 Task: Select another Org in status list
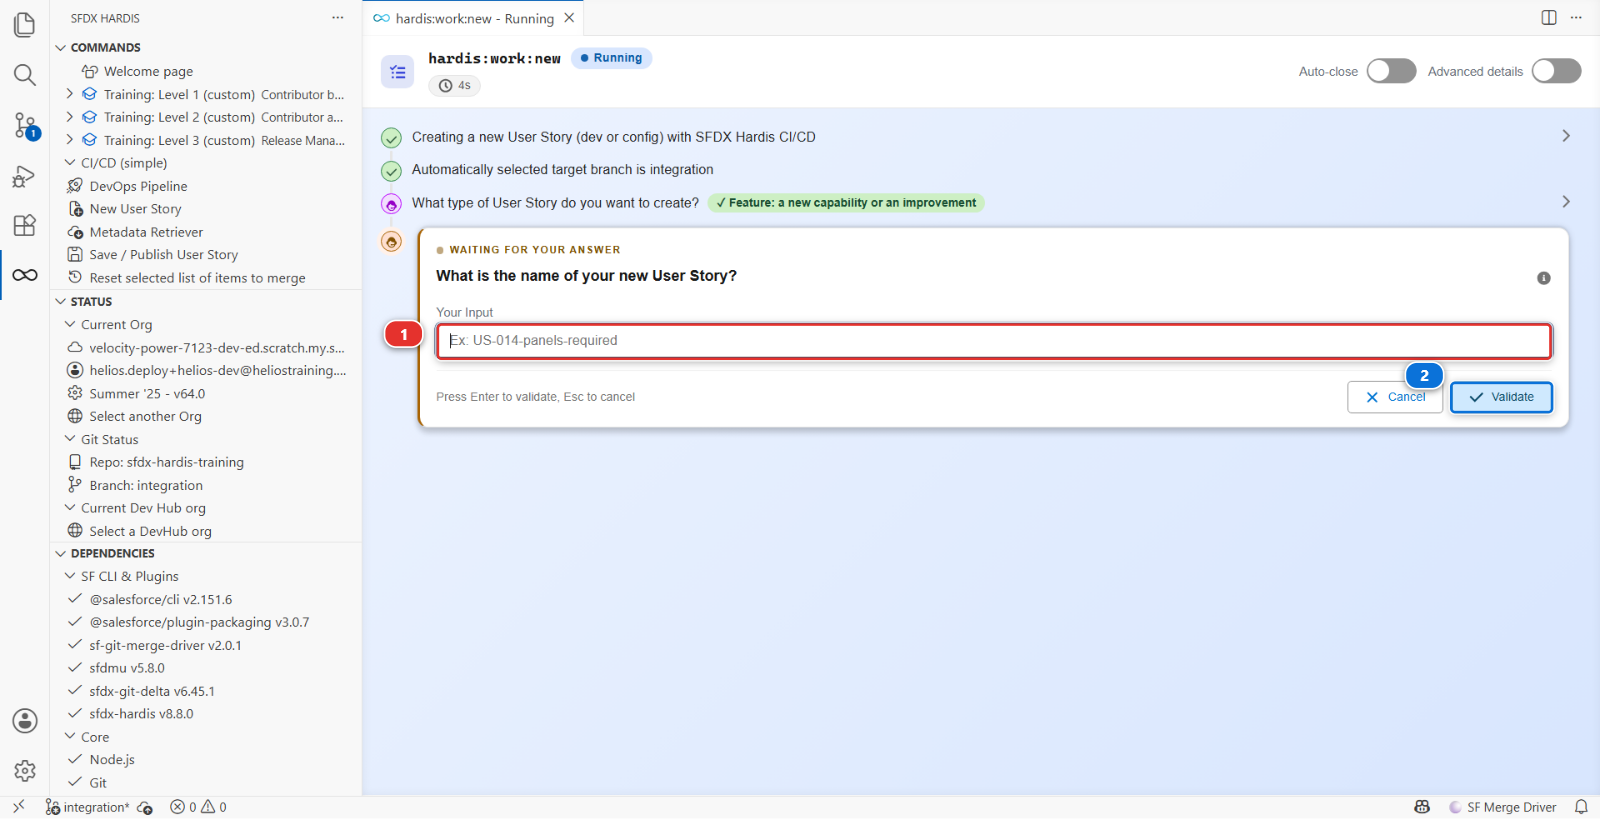point(145,416)
